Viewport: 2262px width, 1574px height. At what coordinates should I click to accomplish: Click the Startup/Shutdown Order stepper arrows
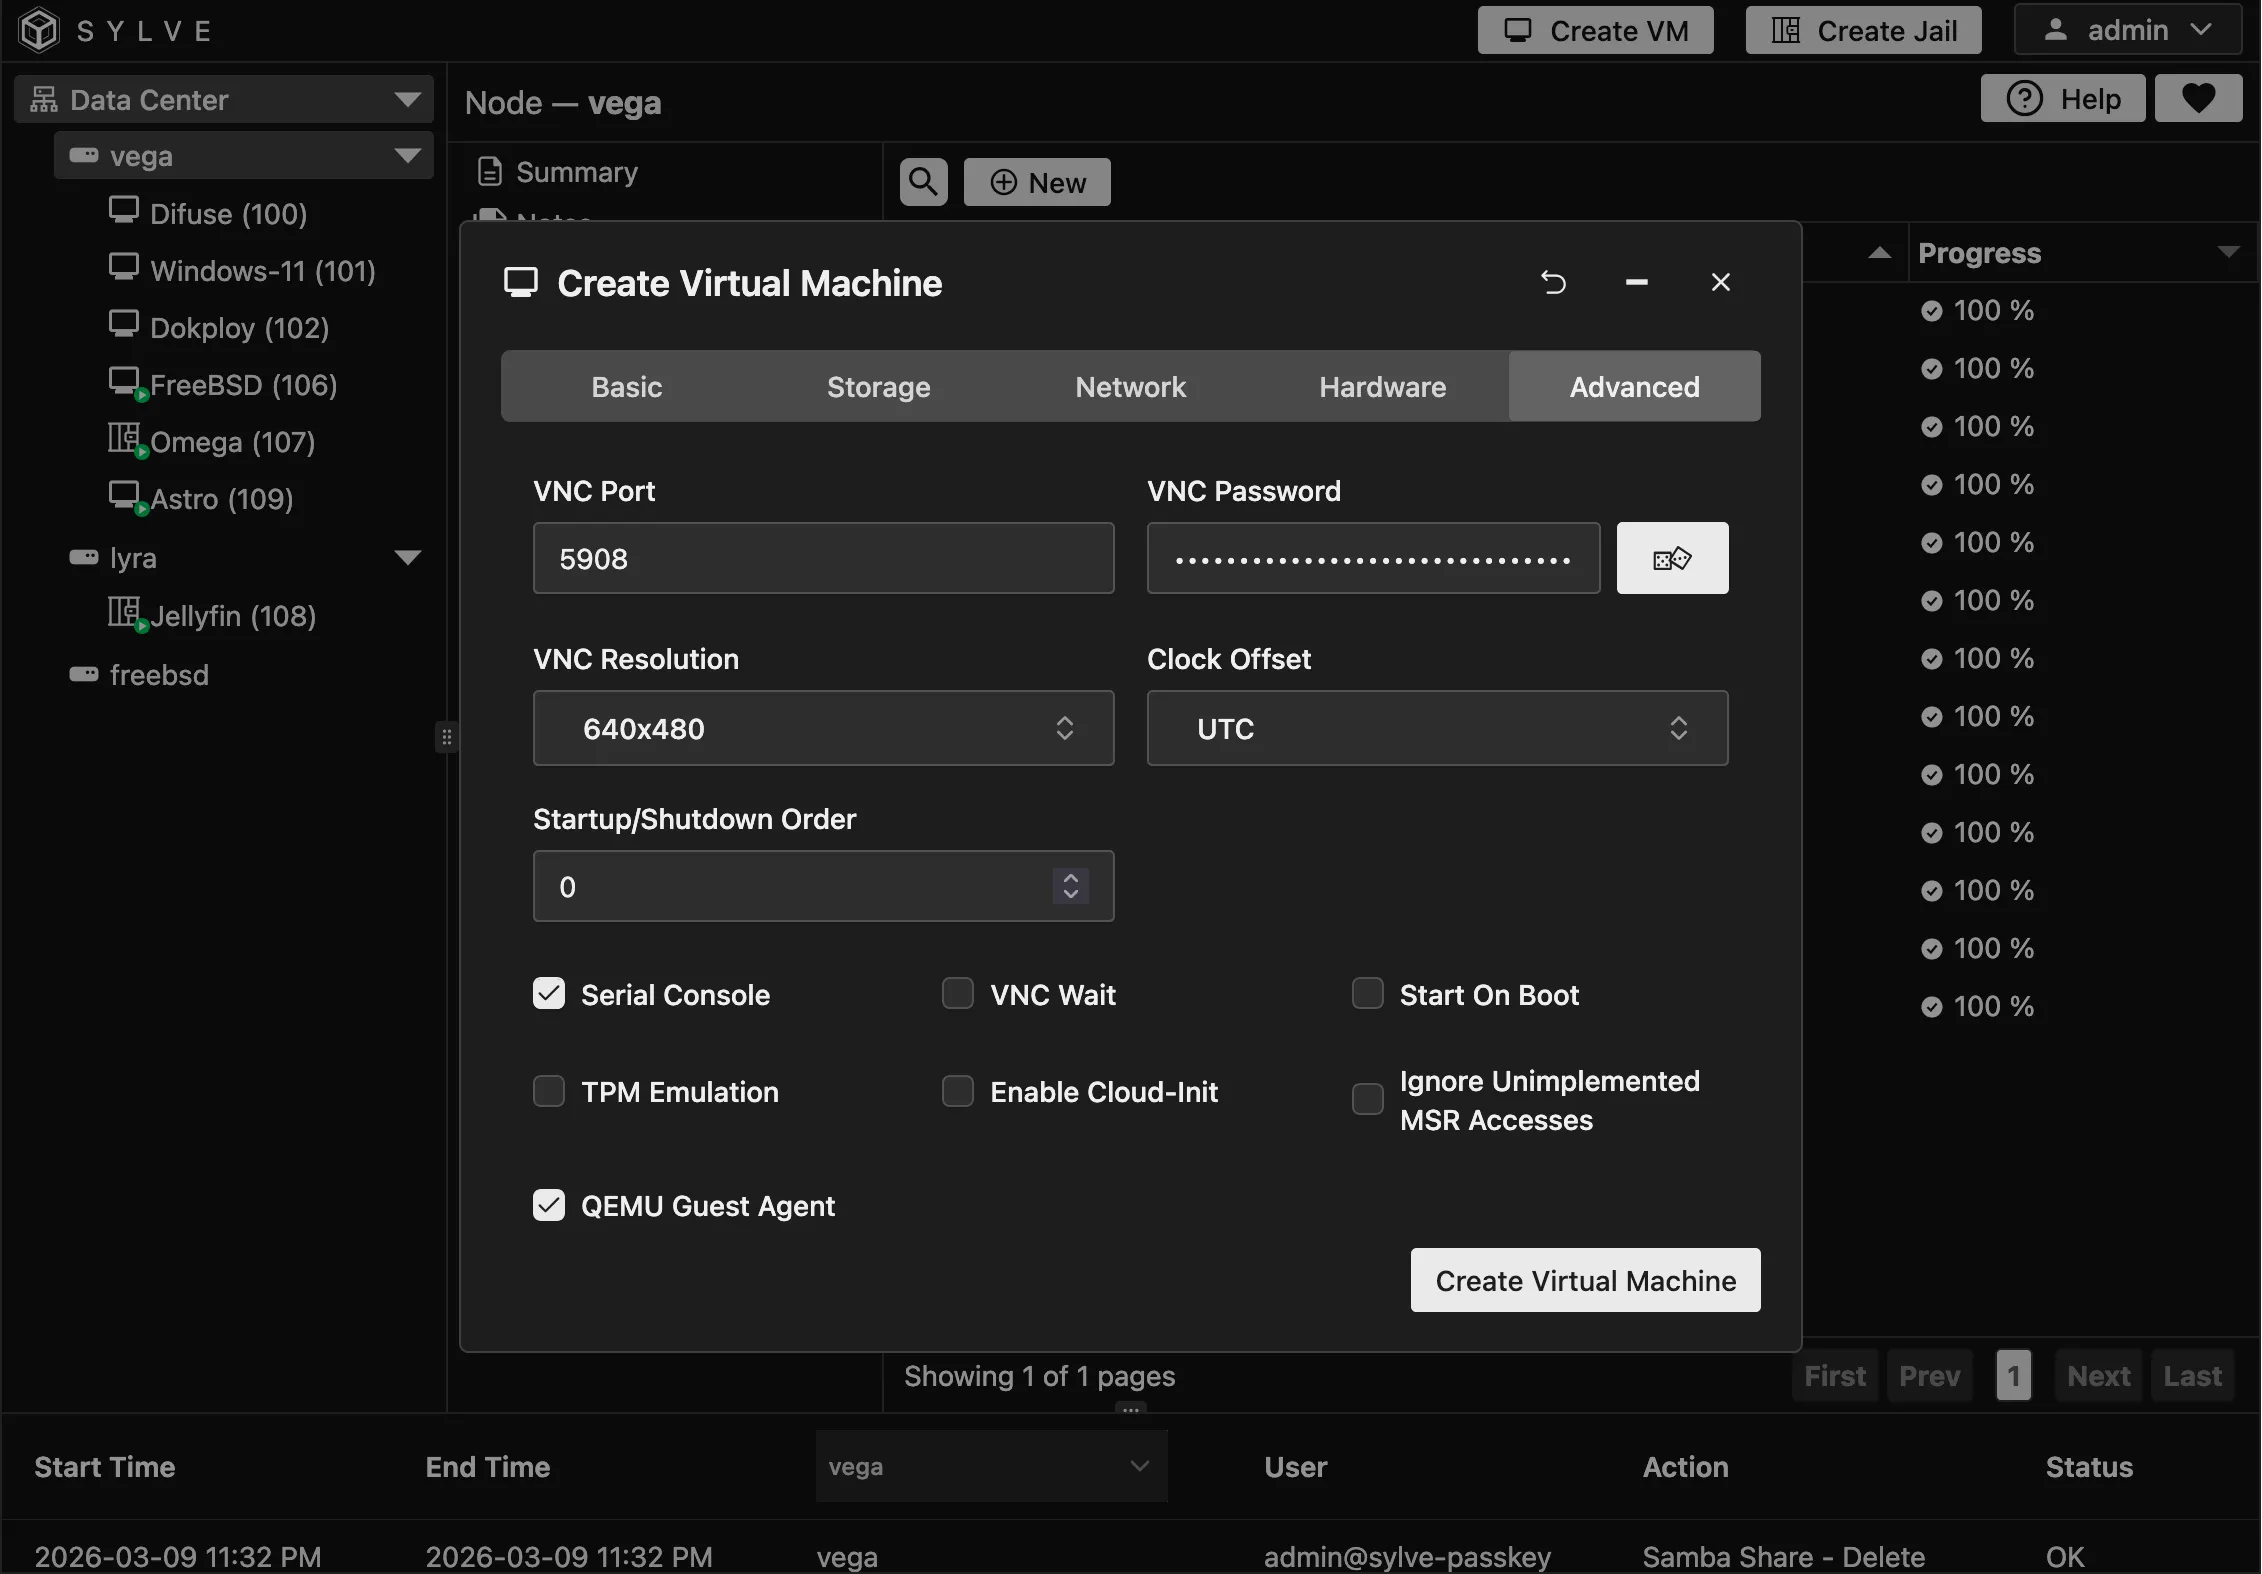click(1070, 886)
